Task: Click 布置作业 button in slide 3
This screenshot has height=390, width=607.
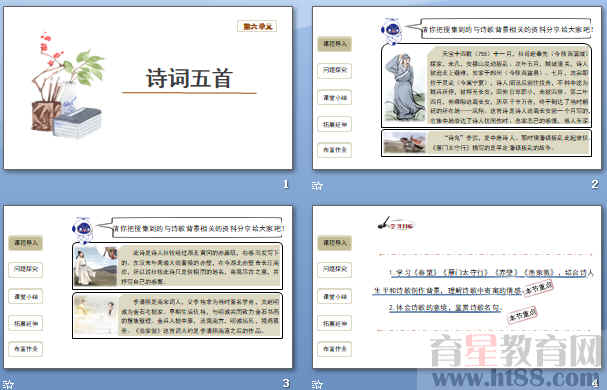Action: (26, 349)
